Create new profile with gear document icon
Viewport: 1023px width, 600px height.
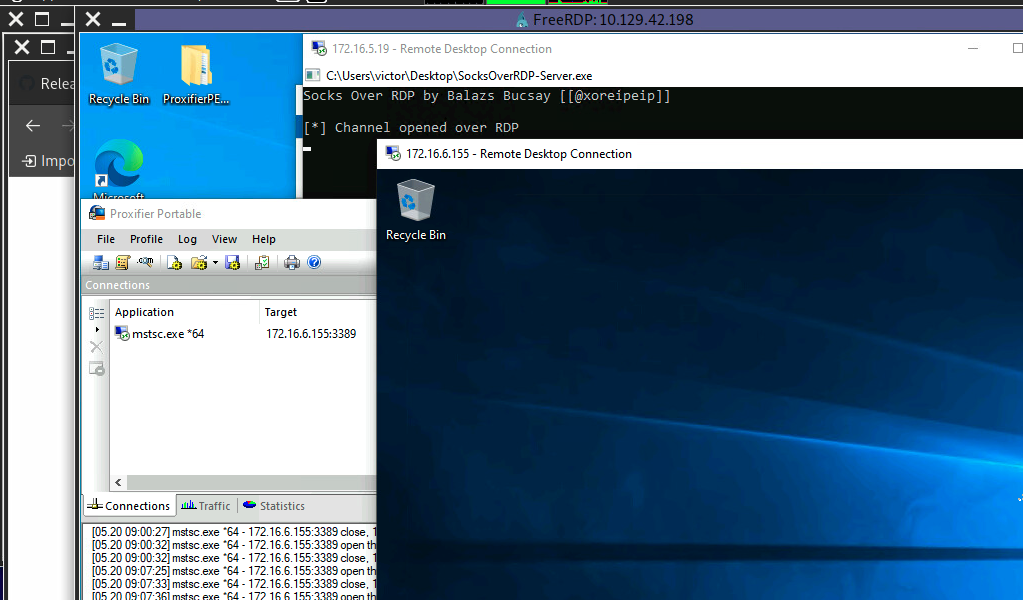tap(174, 263)
